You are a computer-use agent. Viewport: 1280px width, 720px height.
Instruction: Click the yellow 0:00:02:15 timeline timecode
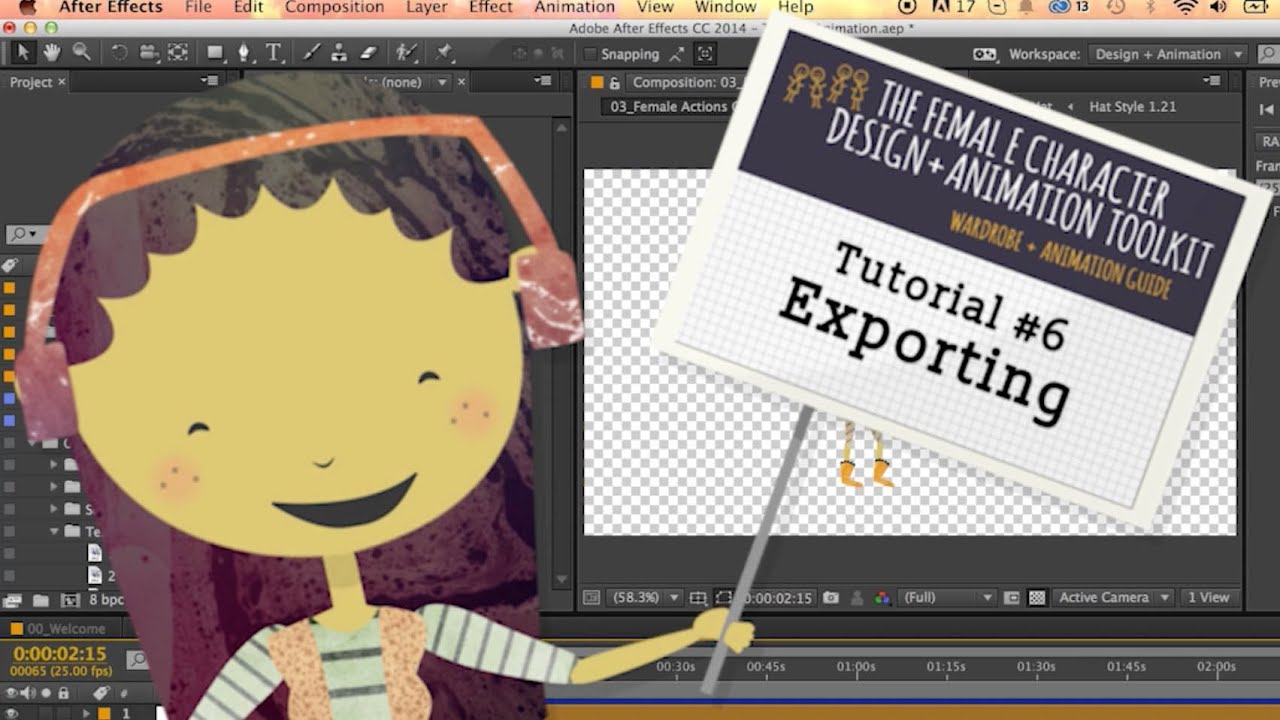[60, 654]
